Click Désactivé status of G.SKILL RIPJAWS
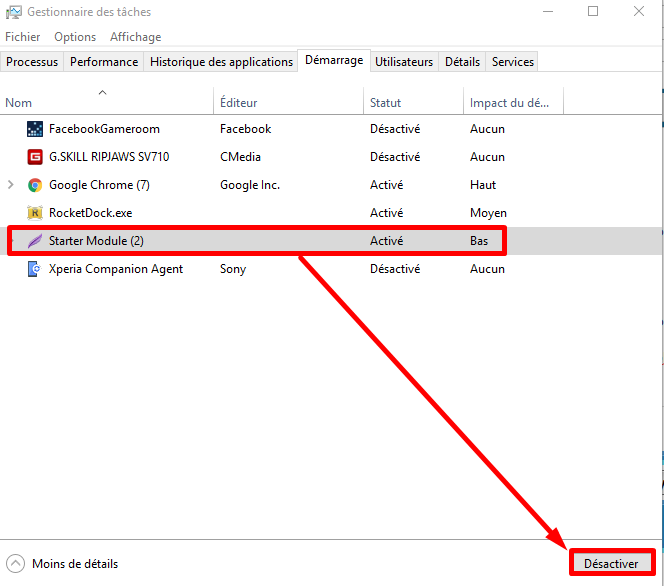Viewport: 664px width, 586px height. click(395, 157)
